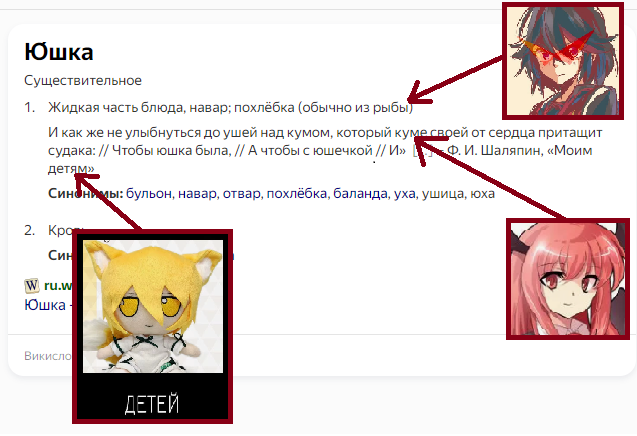Image resolution: width=637 pixels, height=436 pixels.
Task: Click the yellow fox plush doll image
Action: pyautogui.click(x=153, y=306)
